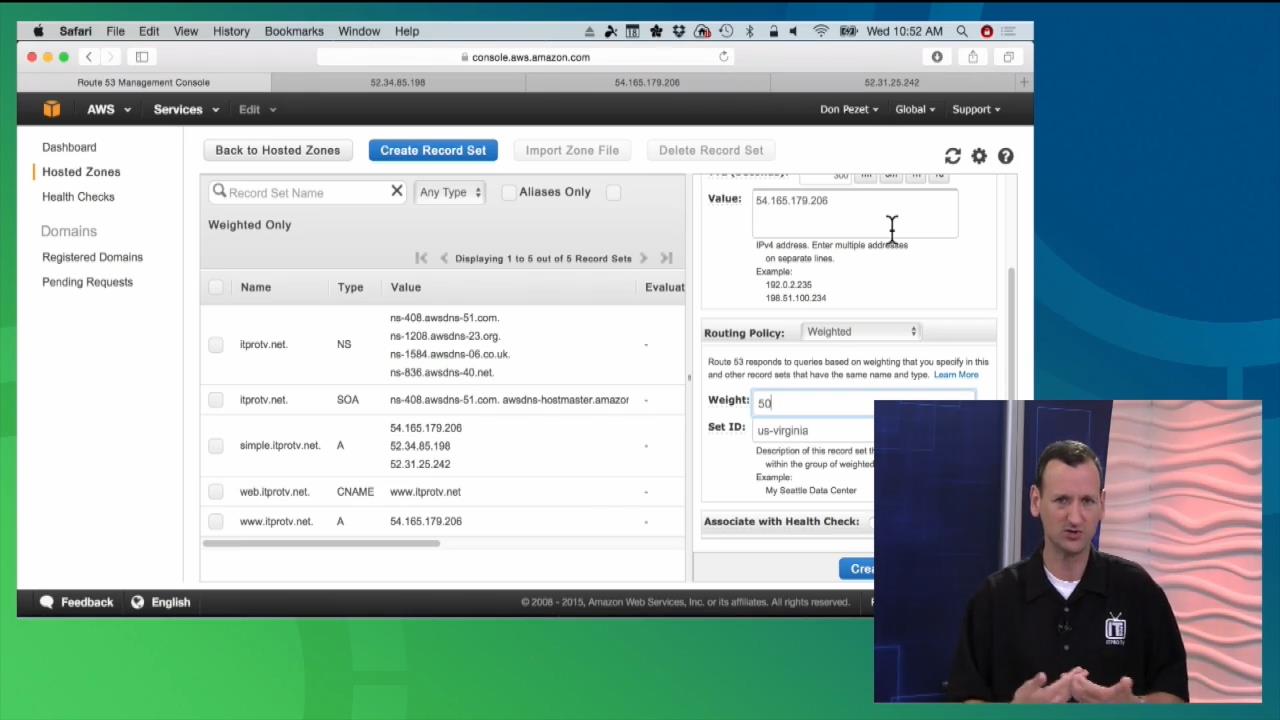Add a new Safari tab

point(1024,82)
